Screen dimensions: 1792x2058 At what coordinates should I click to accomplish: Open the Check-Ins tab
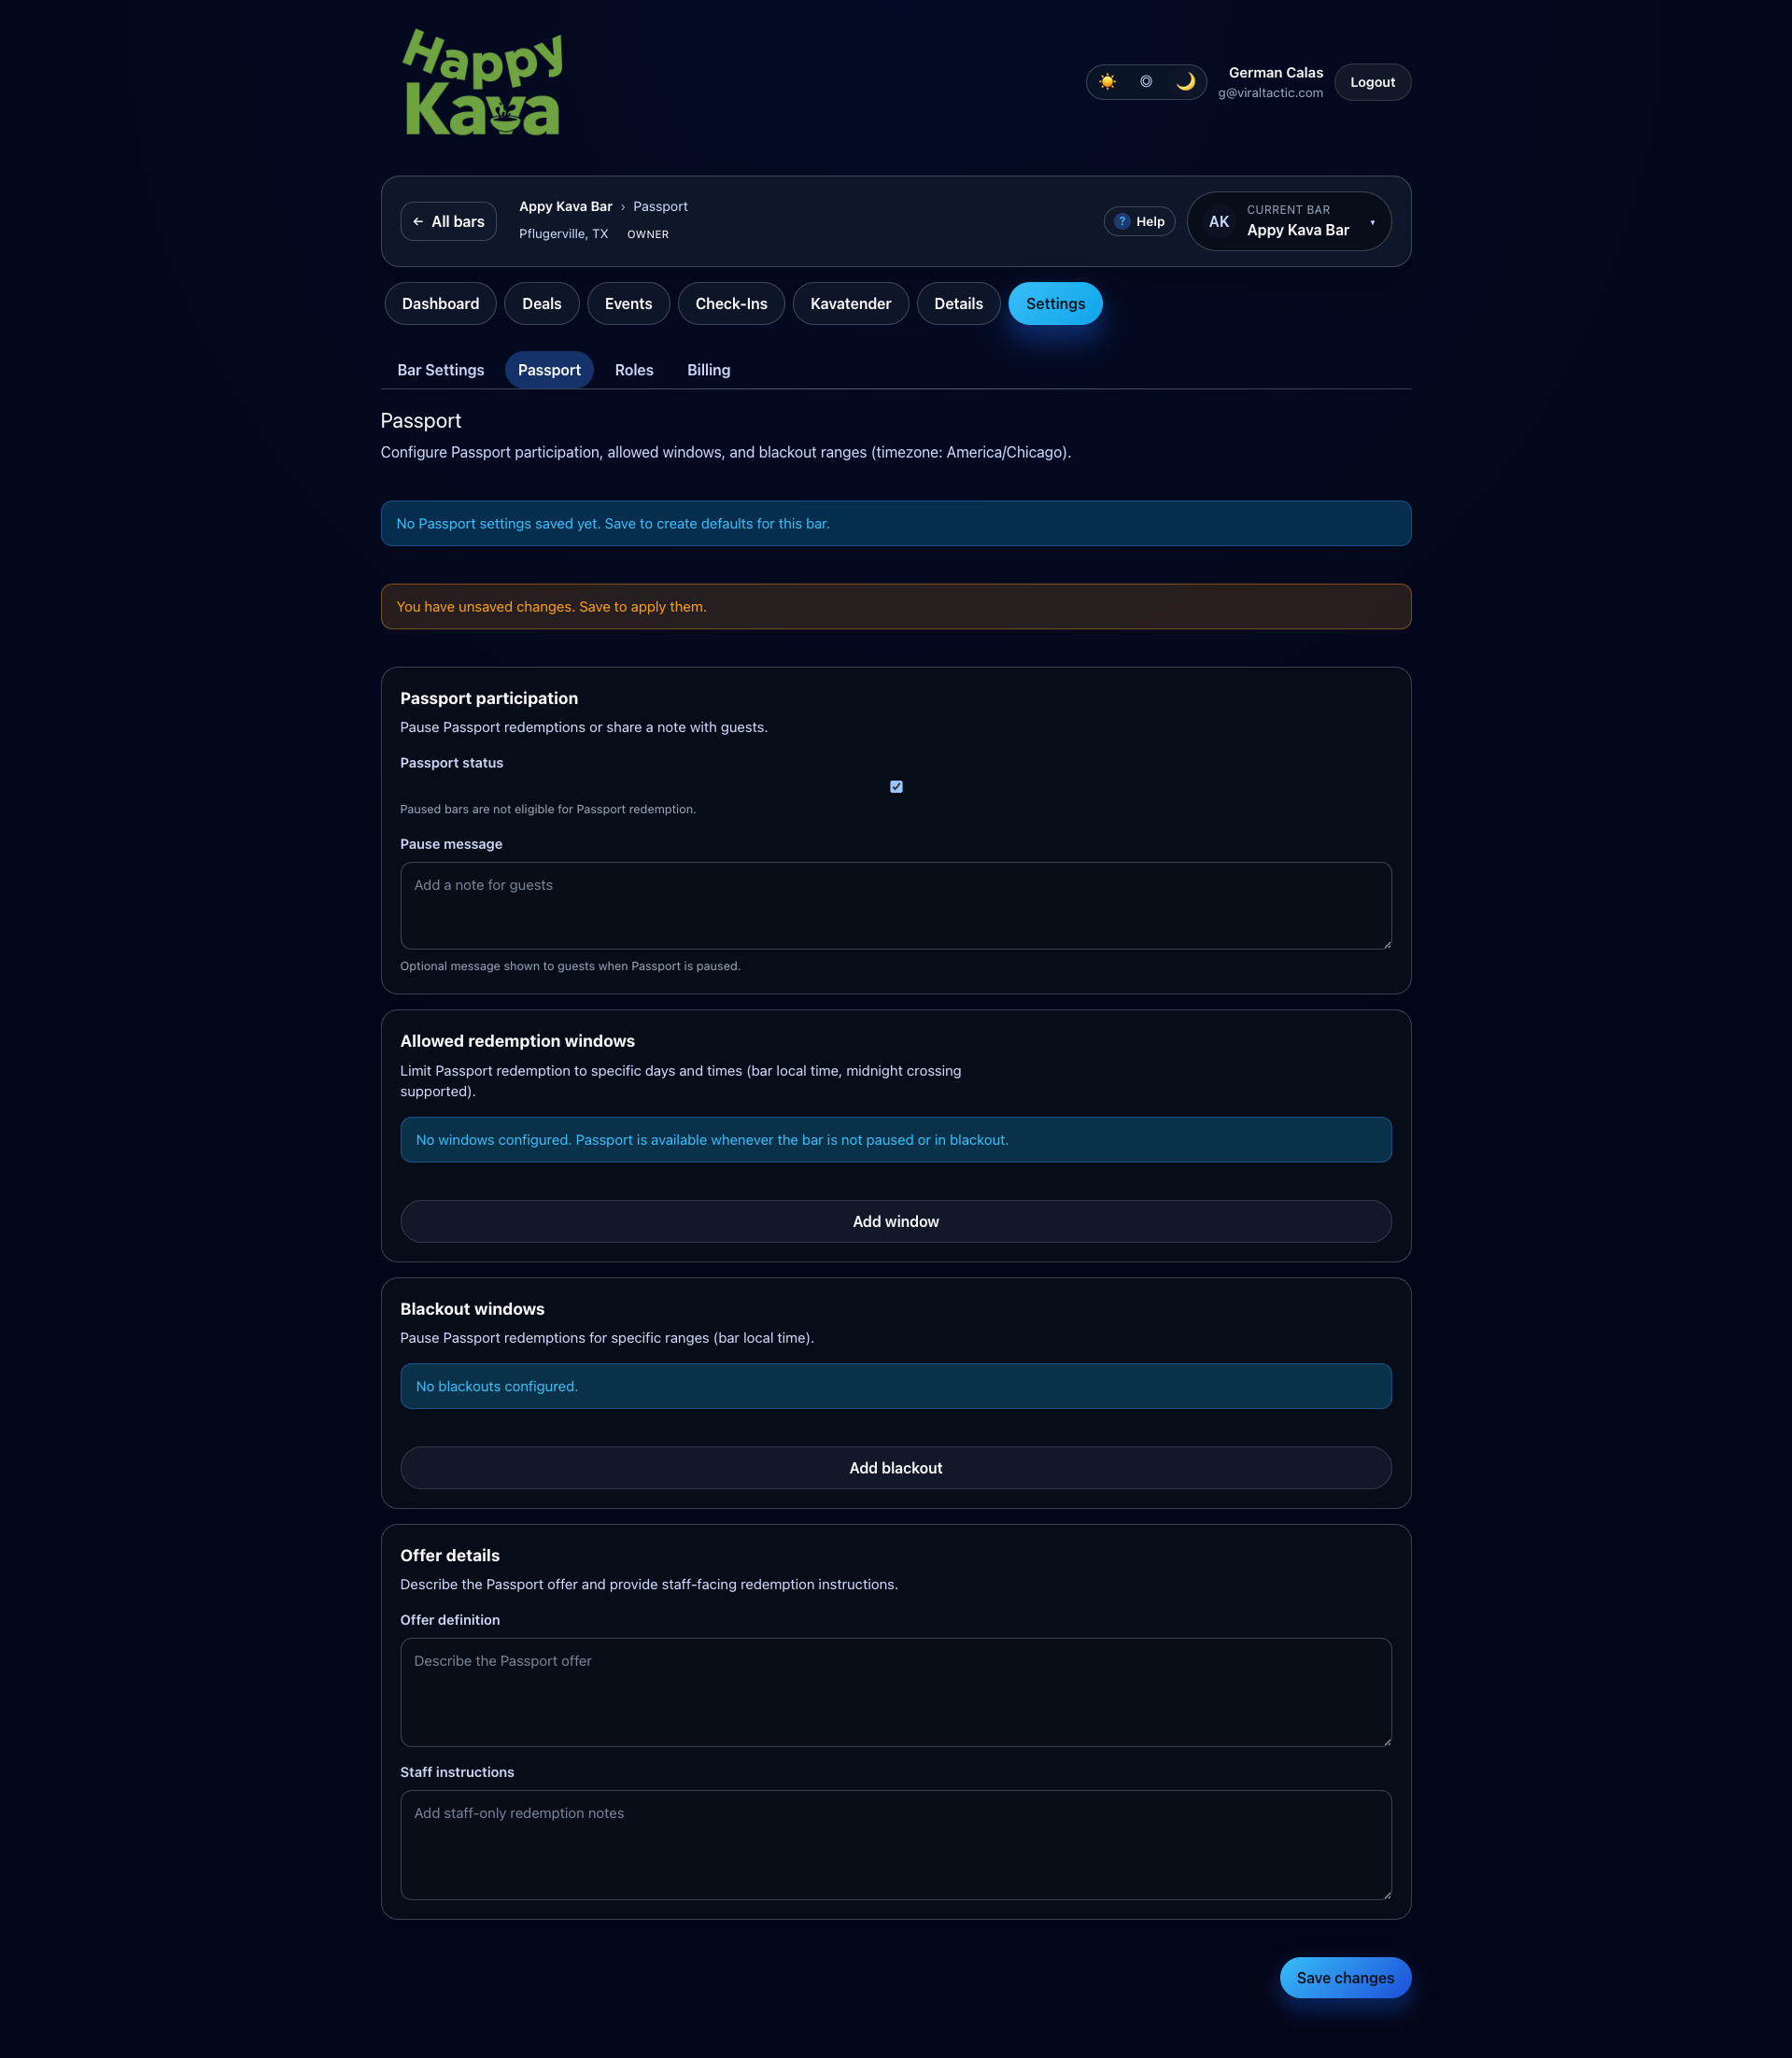731,304
